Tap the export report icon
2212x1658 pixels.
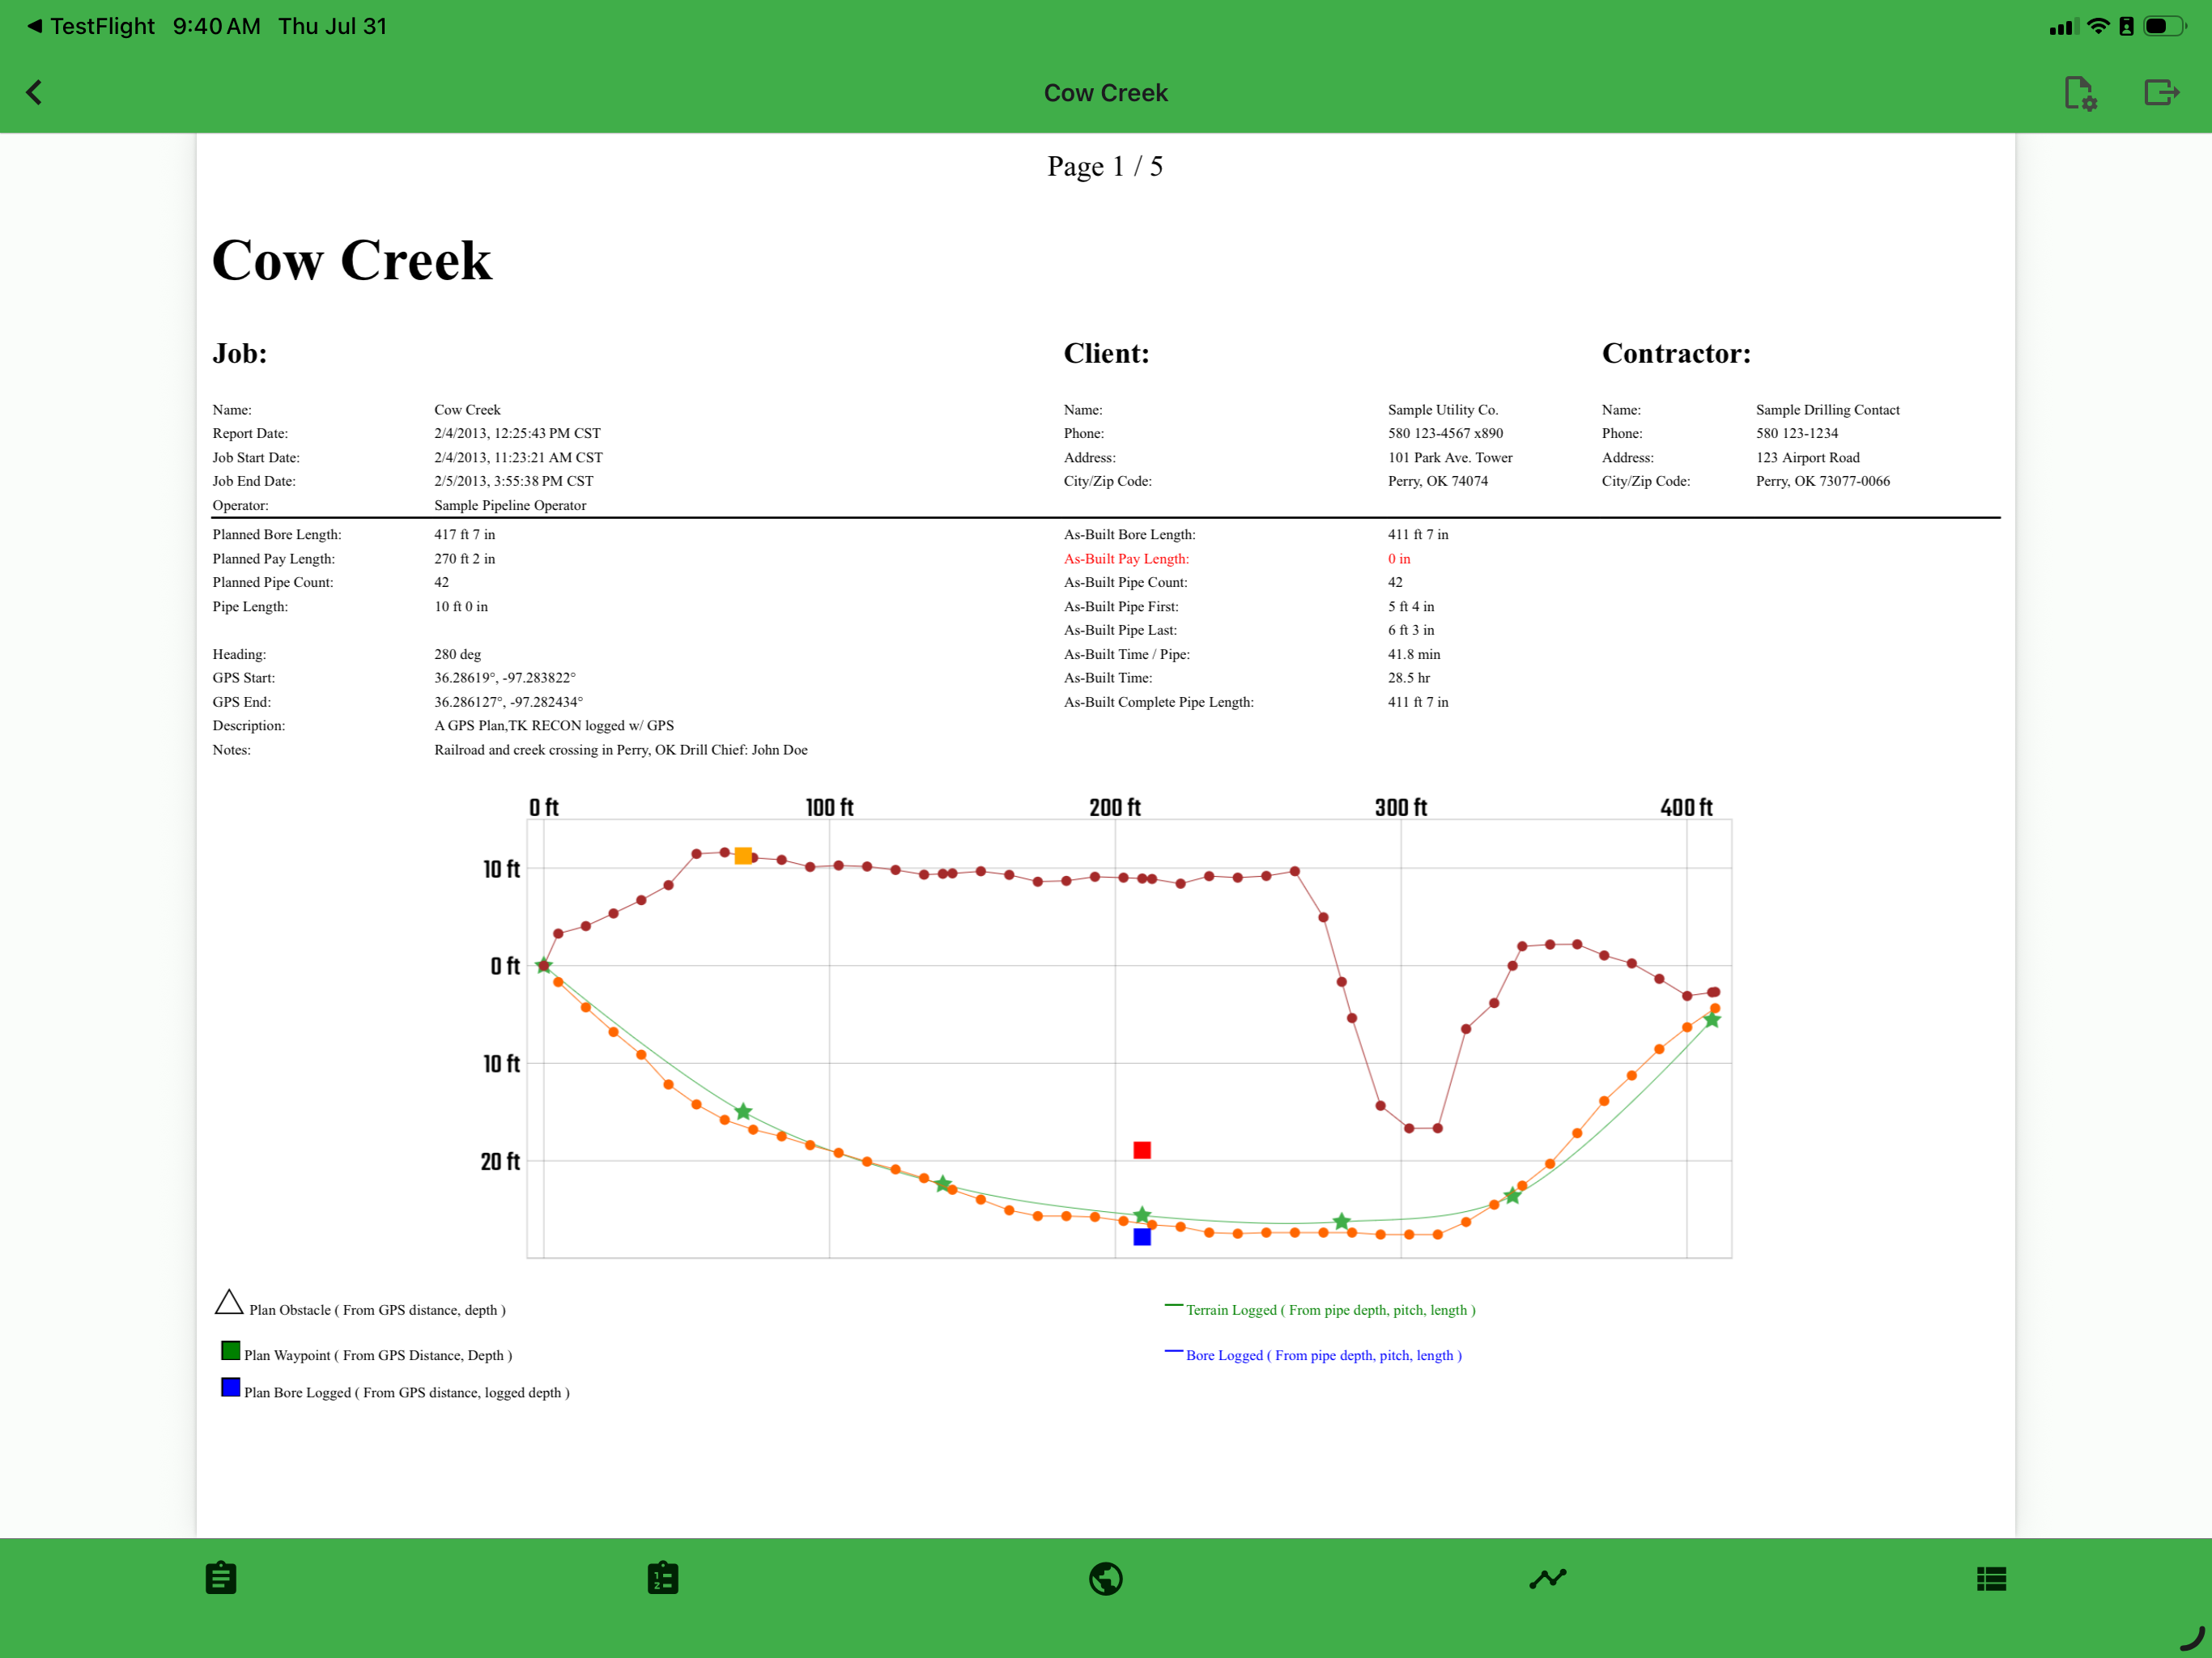pyautogui.click(x=2162, y=92)
